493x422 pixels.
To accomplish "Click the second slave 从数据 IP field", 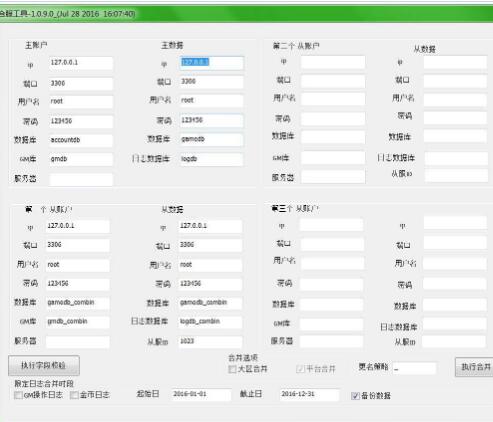I will click(455, 62).
